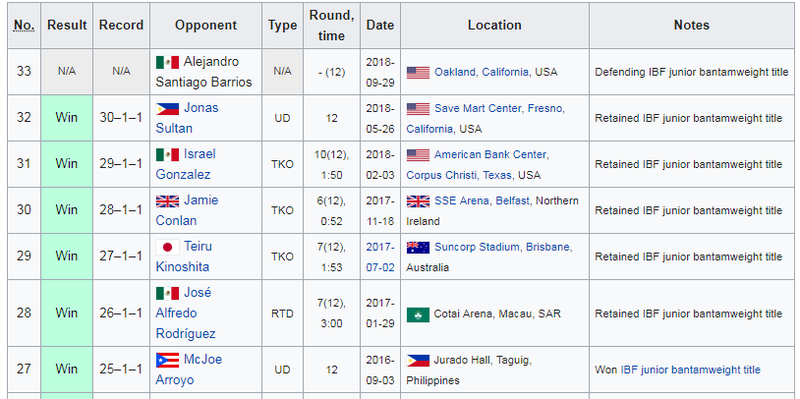Click the Australian flag by Suncorp Stadium

coord(418,247)
